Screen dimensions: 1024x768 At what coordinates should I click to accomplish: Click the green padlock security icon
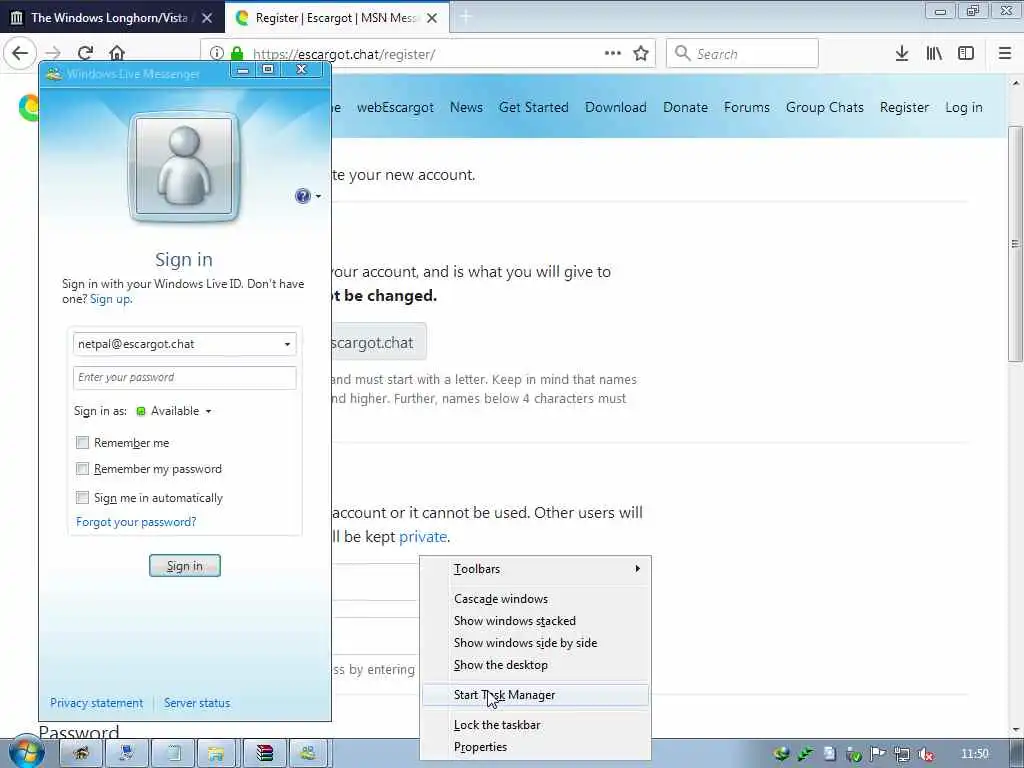pos(237,54)
